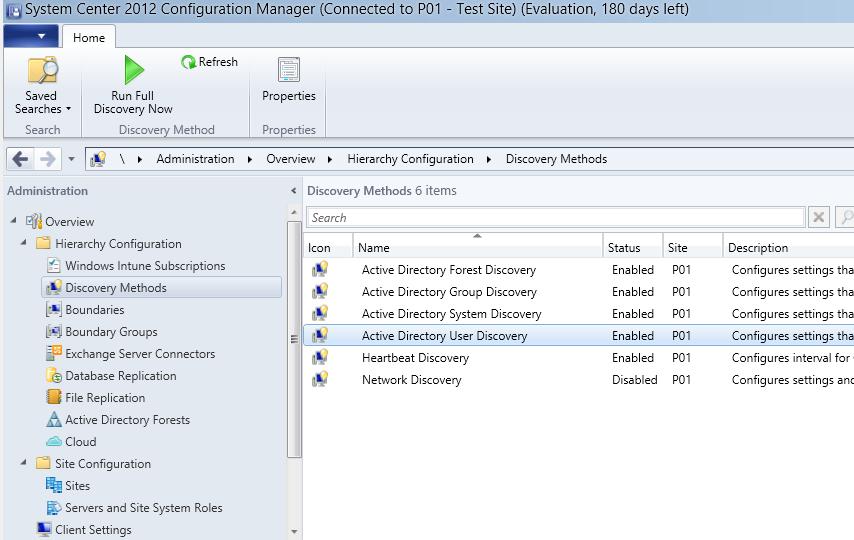Expand the breadcrumb arrow after Hierarchy Configuration
The height and width of the screenshot is (540, 854).
point(489,159)
